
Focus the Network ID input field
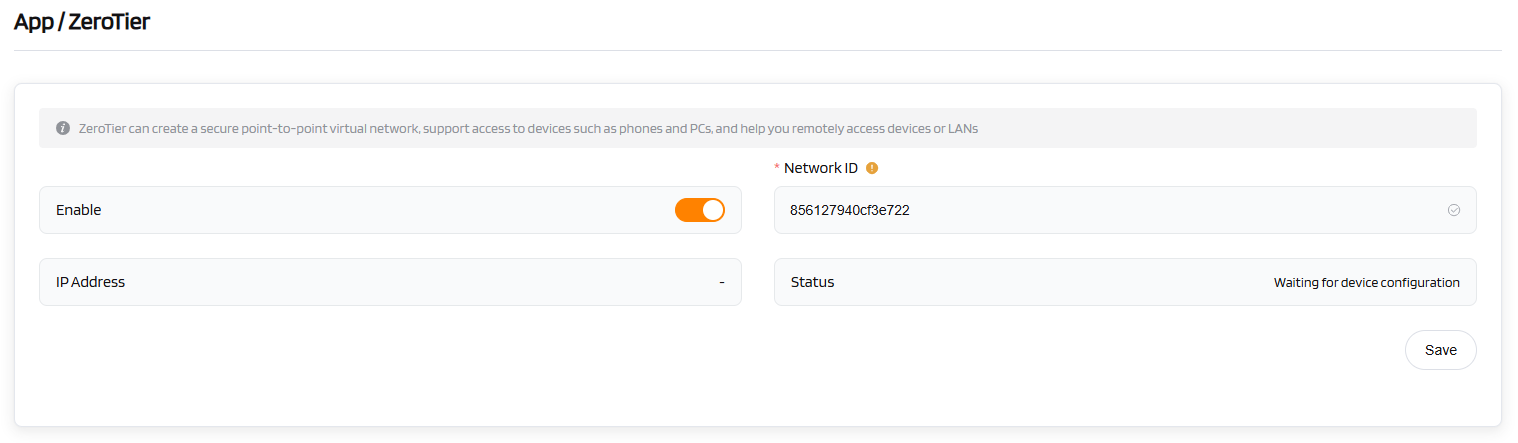point(1100,210)
